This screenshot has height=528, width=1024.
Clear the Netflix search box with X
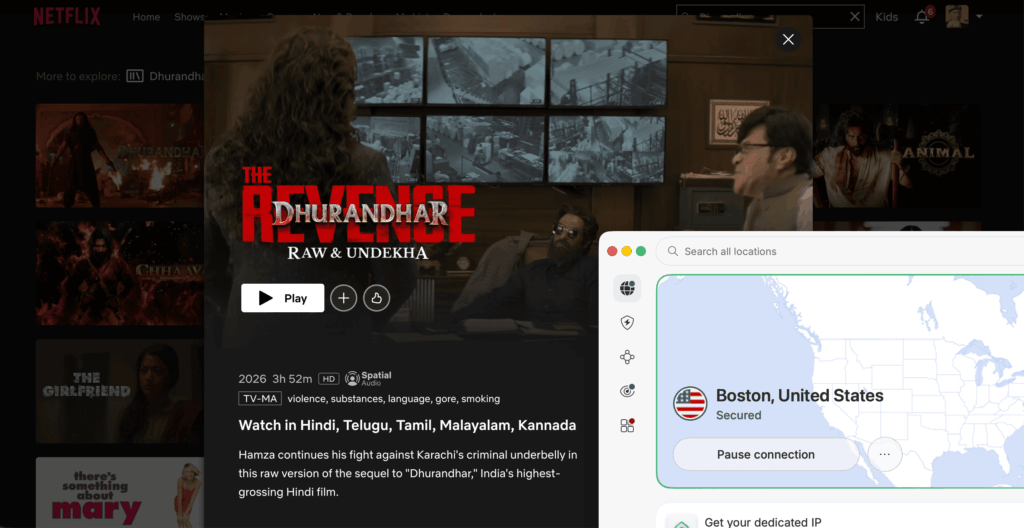click(854, 17)
